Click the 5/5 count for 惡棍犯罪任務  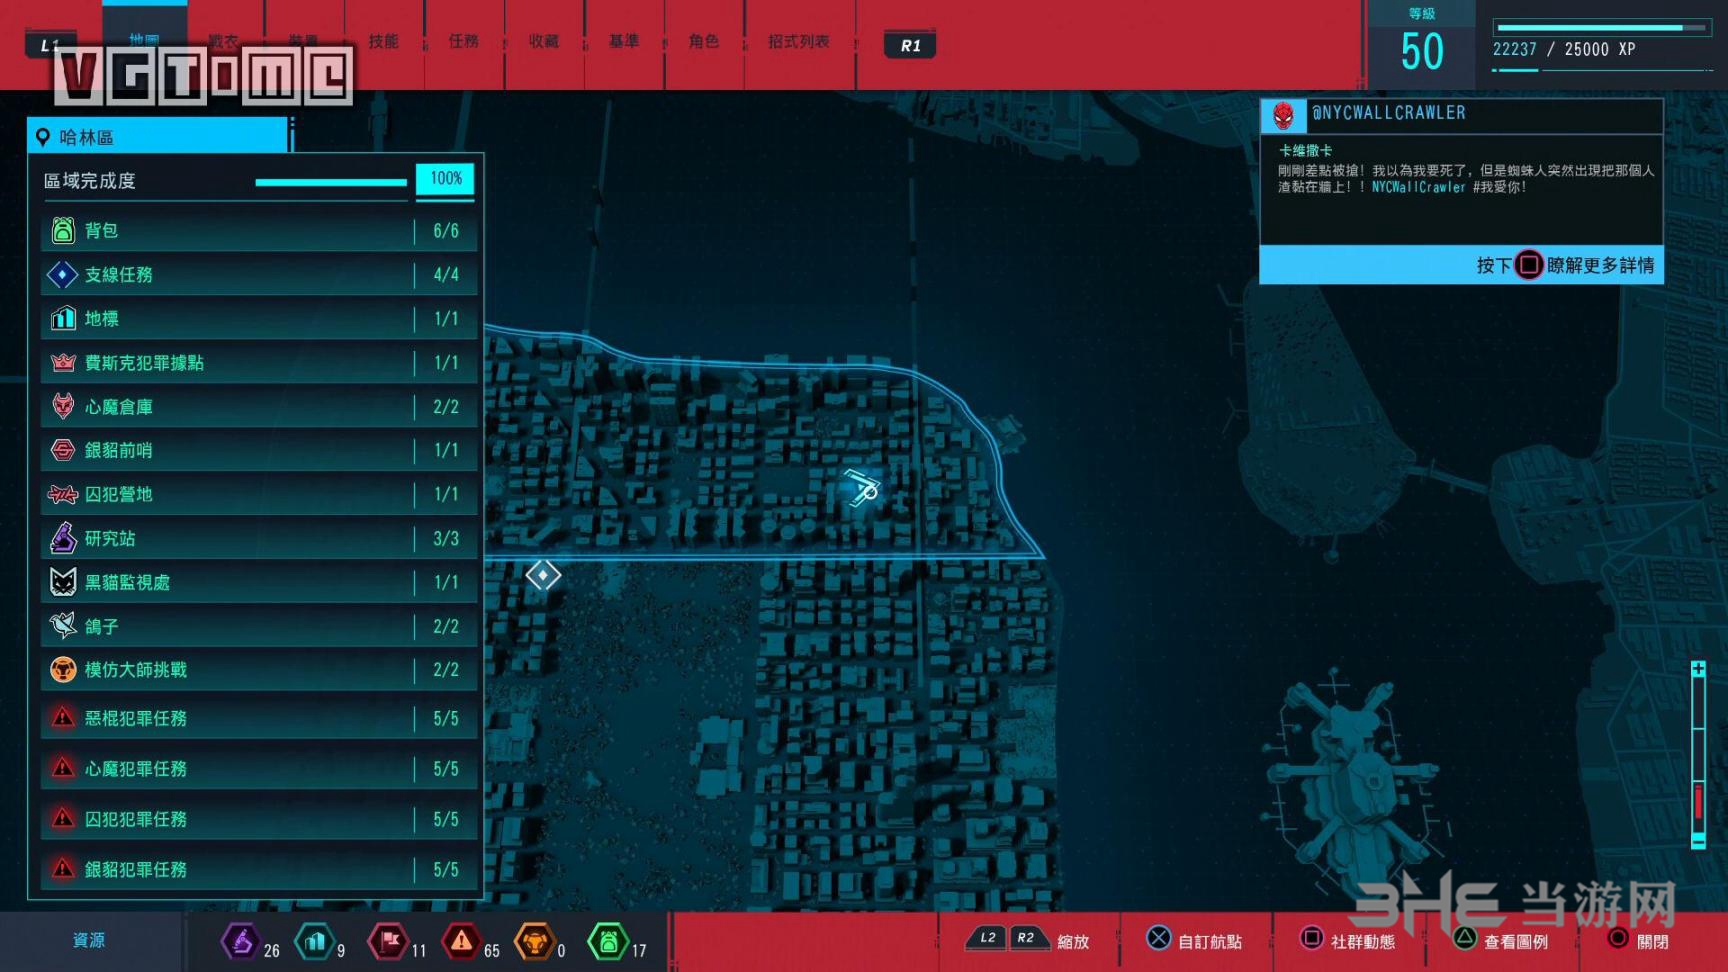446,718
